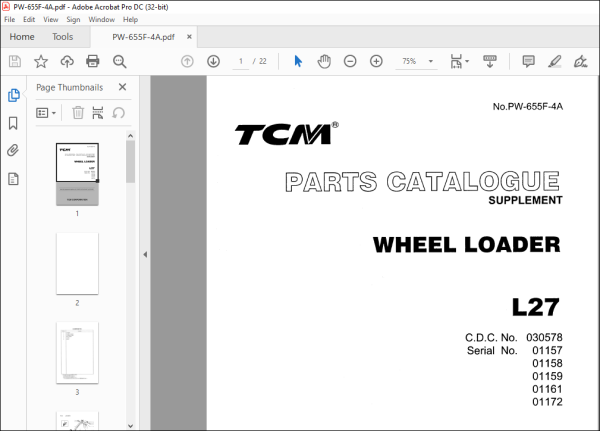Open the thumbnails options dropdown menu
Image resolution: width=600 pixels, height=431 pixels.
46,113
